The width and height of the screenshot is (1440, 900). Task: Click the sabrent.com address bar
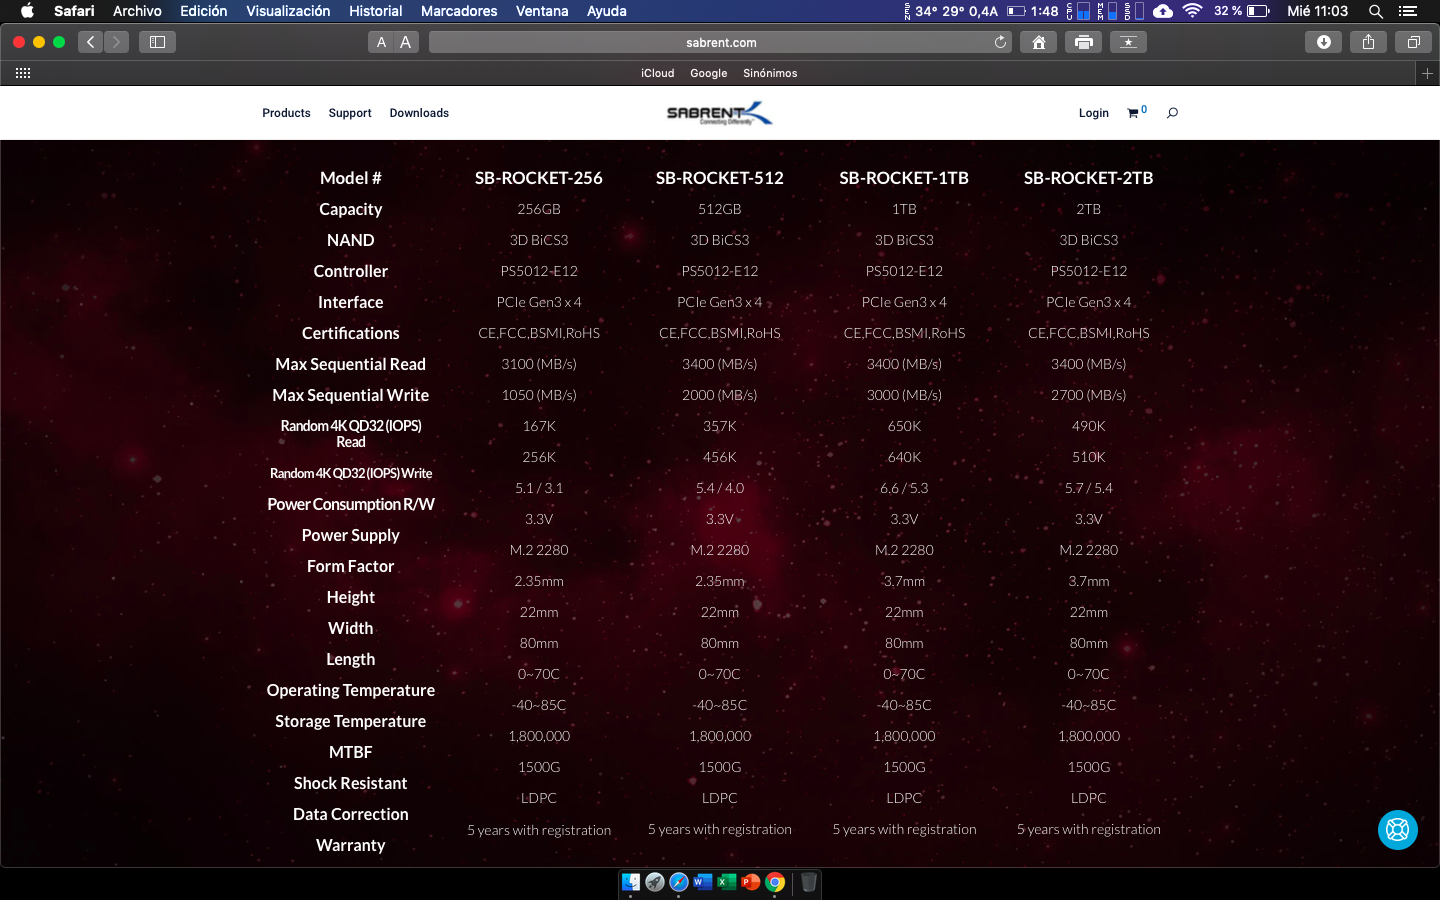coord(721,42)
